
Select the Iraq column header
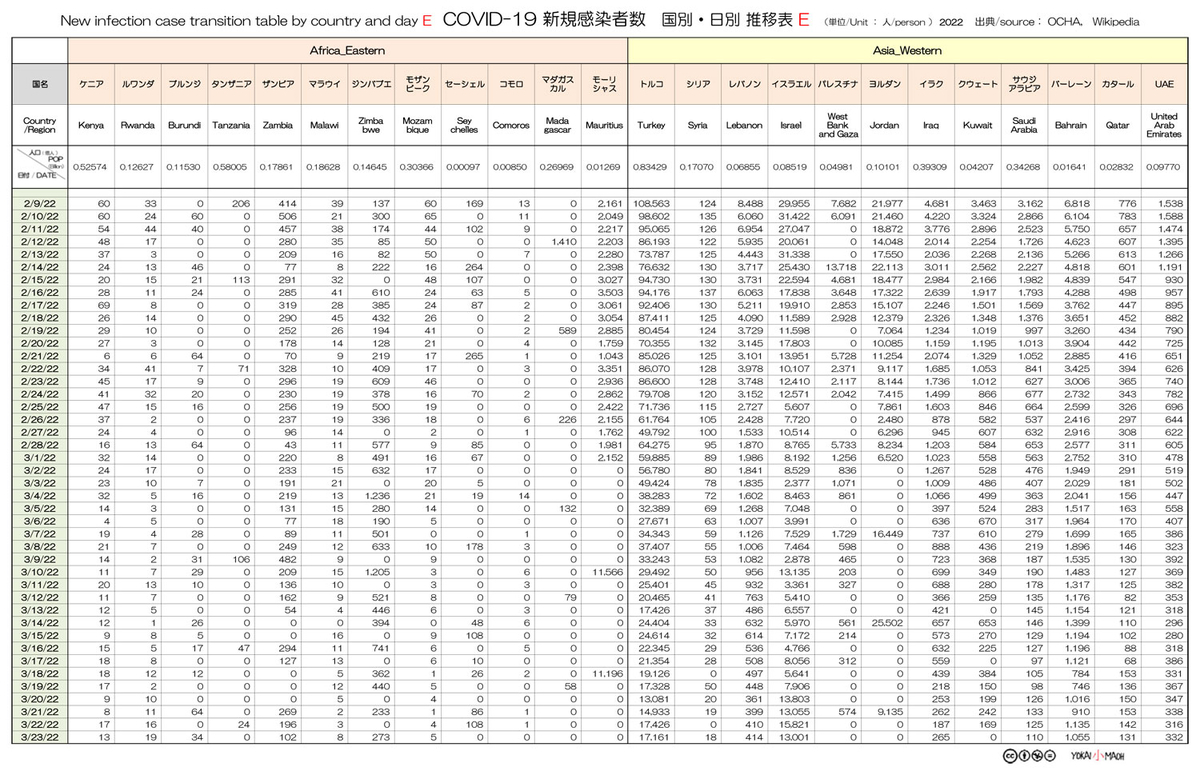[931, 127]
